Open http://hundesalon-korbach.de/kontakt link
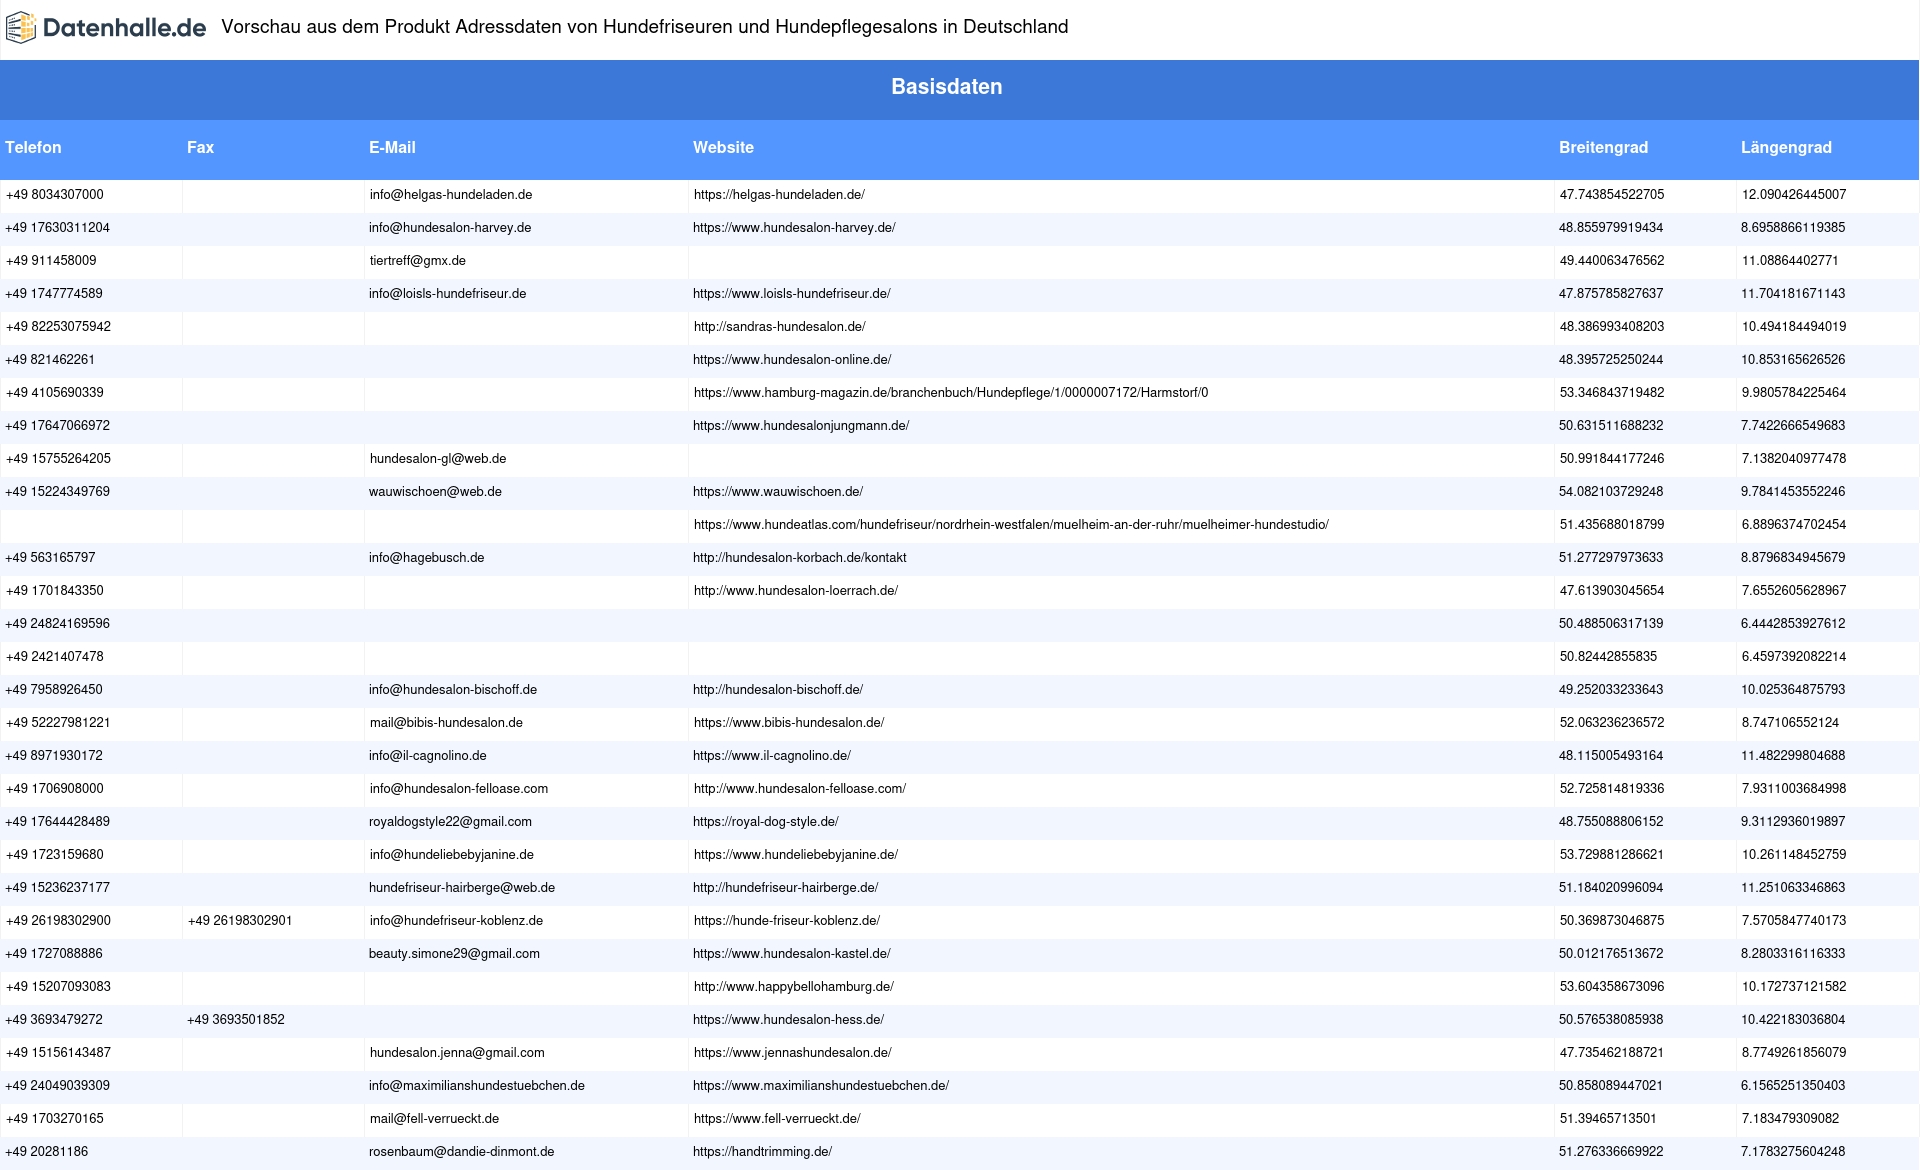Viewport: 1920px width, 1170px height. (x=800, y=558)
